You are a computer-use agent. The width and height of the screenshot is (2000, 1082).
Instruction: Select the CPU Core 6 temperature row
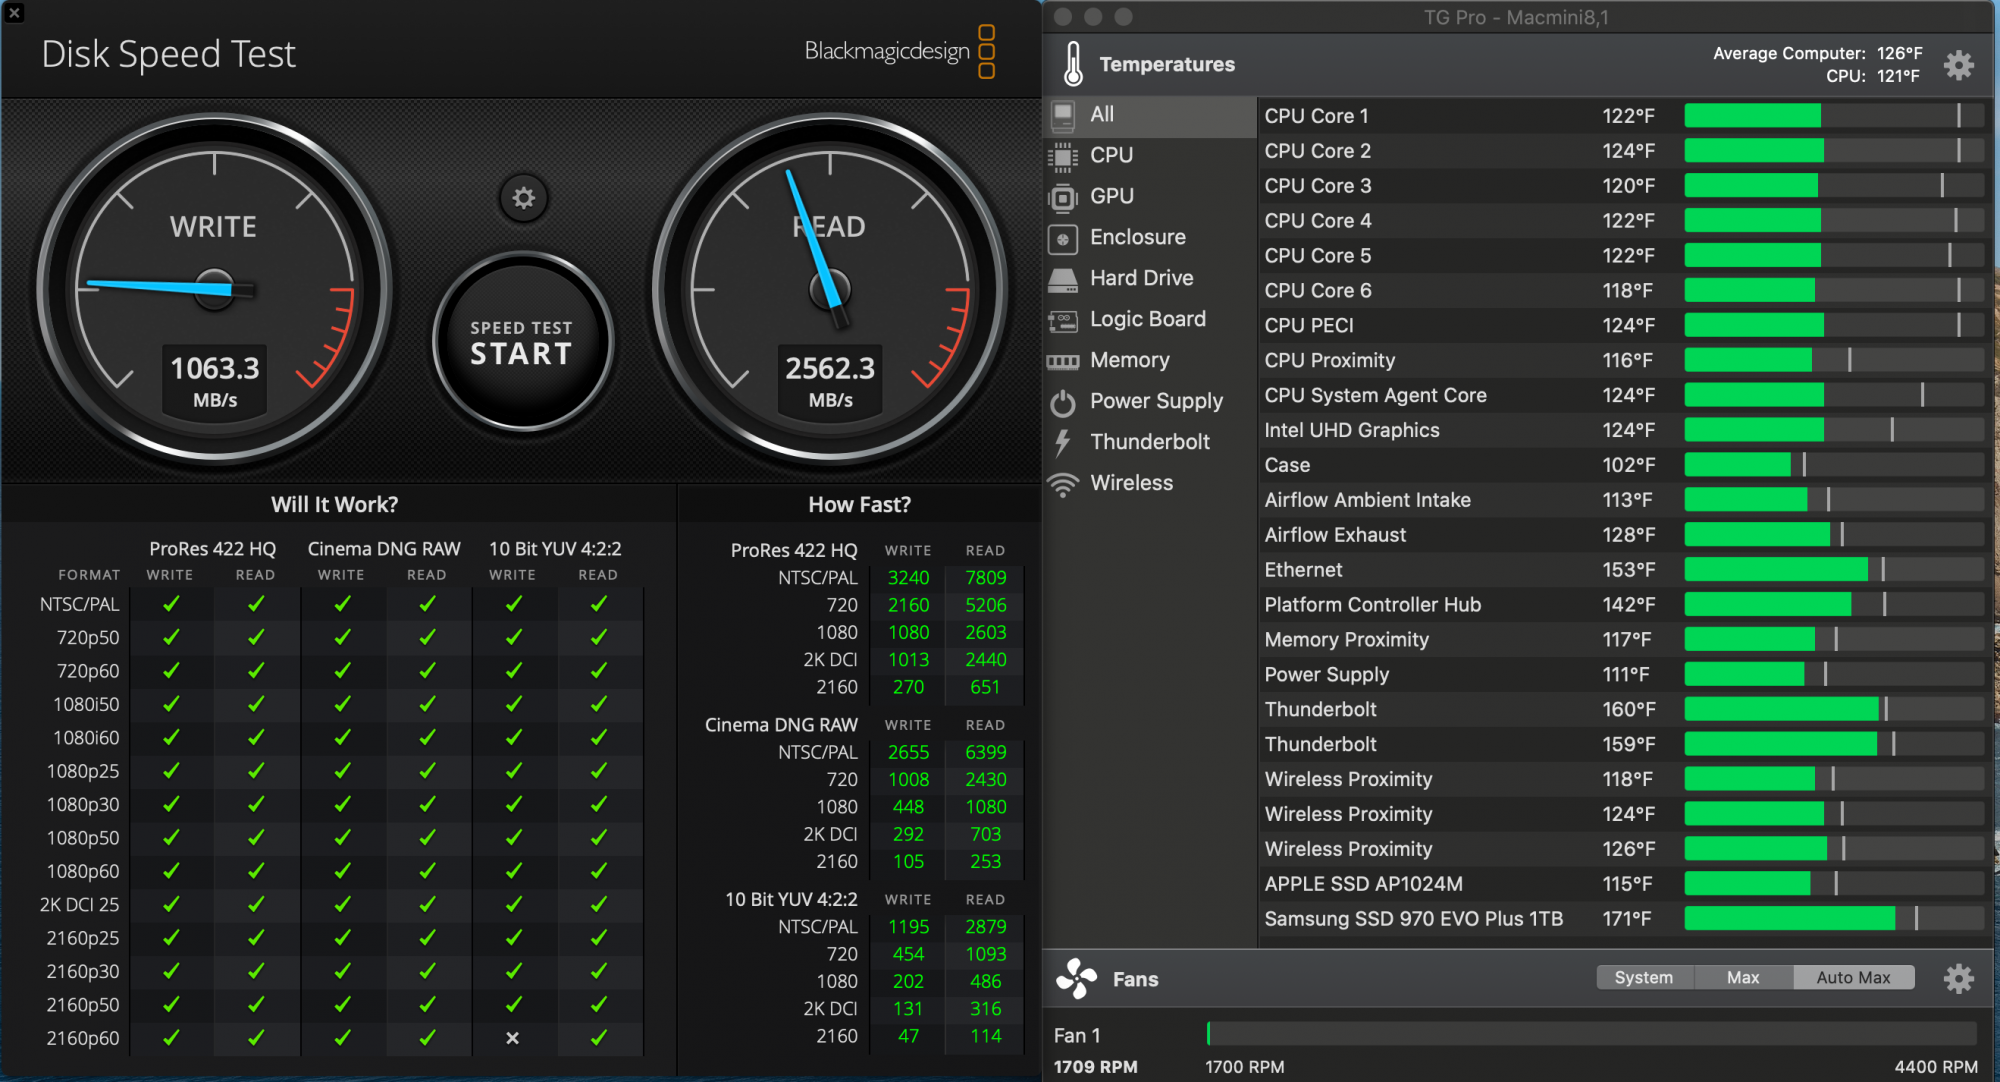1623,291
